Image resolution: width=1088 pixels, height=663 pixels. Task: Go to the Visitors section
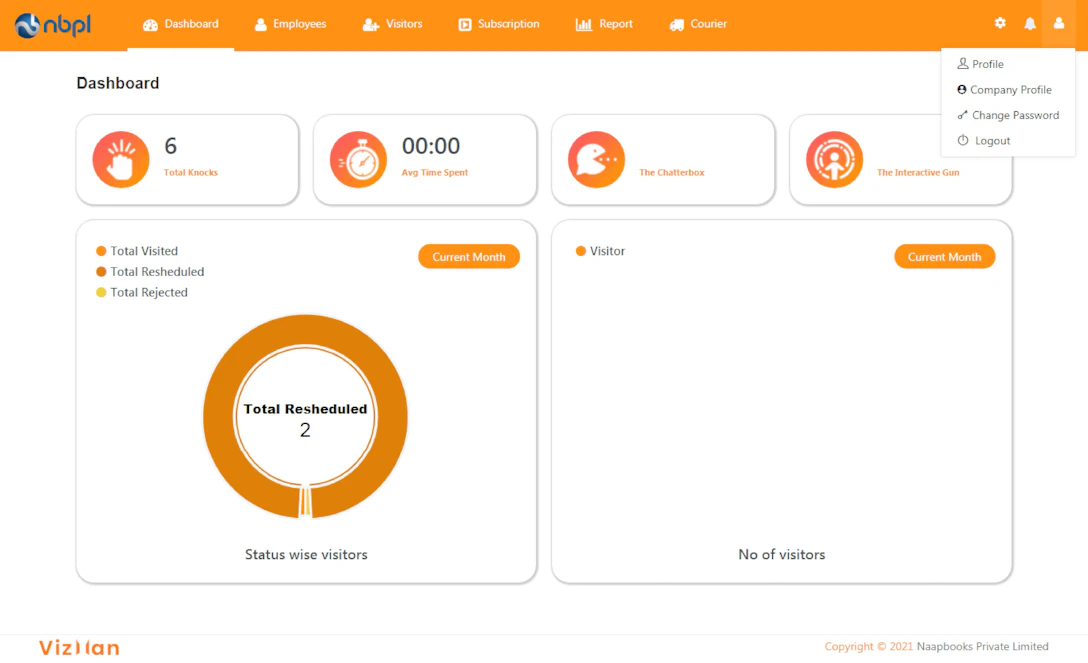(x=392, y=24)
